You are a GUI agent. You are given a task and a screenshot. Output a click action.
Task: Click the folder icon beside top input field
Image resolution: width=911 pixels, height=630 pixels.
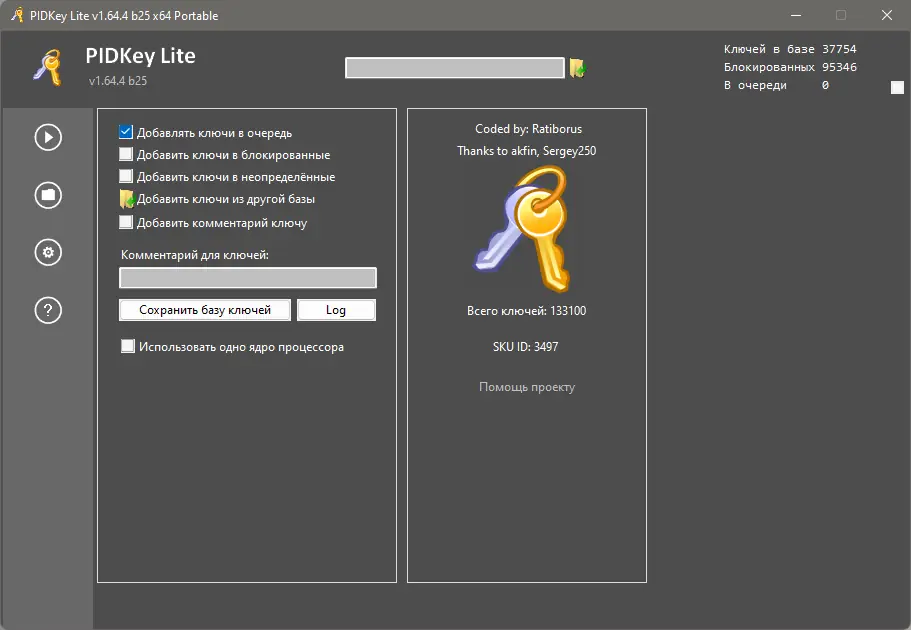pos(578,68)
